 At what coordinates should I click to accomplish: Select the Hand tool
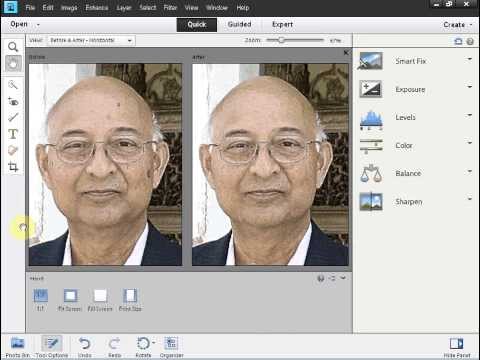click(13, 63)
